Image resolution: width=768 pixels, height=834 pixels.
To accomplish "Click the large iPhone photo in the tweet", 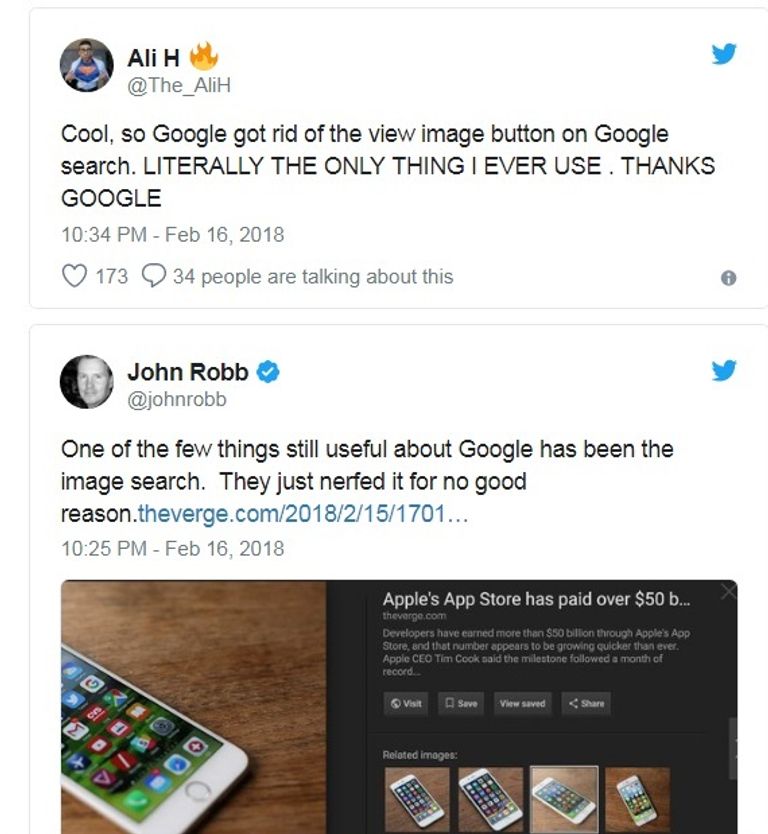I will 194,707.
